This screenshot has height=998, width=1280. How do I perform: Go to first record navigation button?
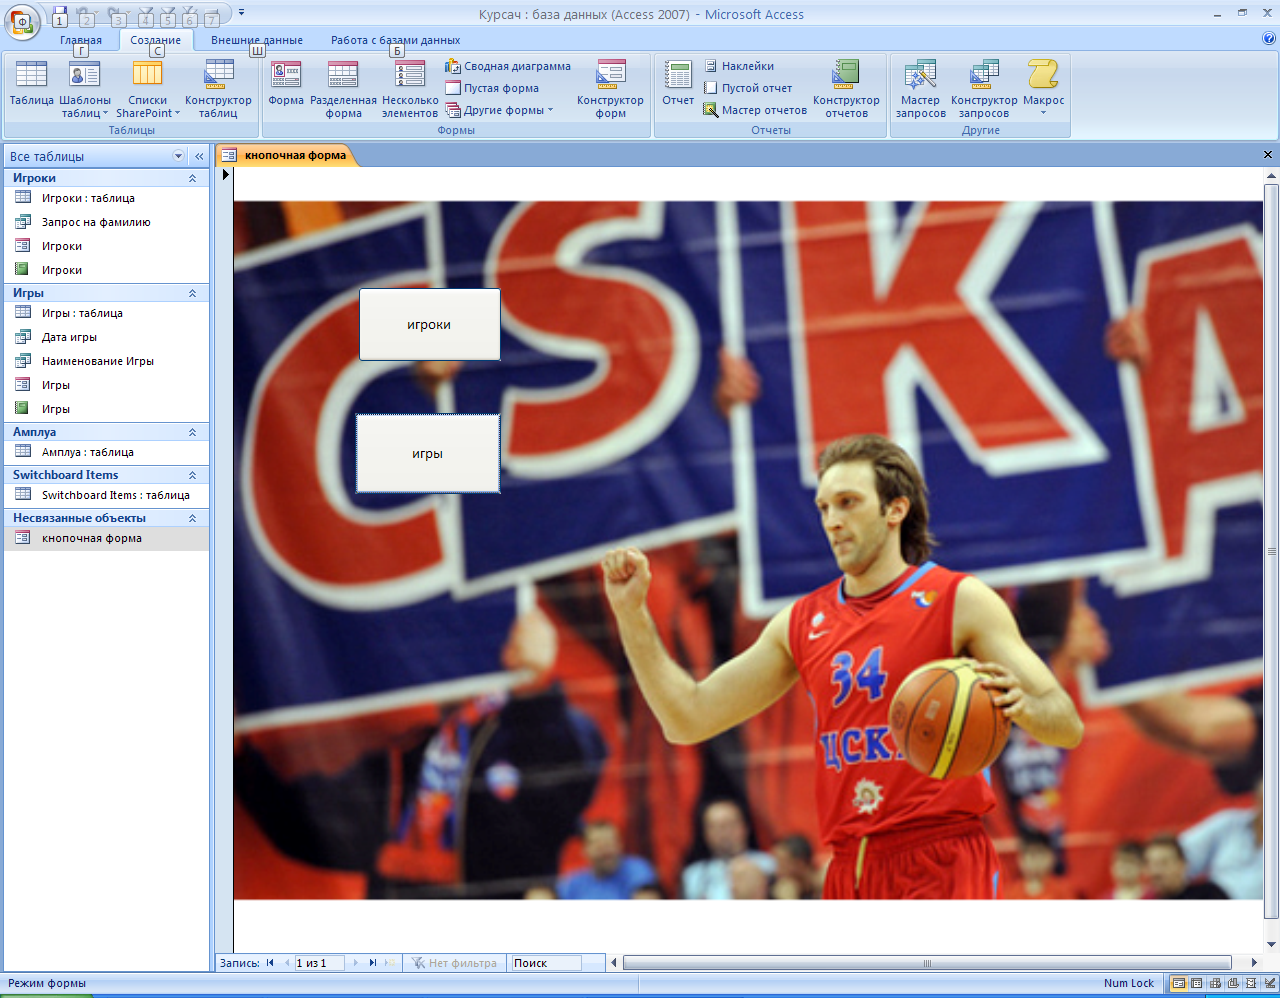click(270, 963)
